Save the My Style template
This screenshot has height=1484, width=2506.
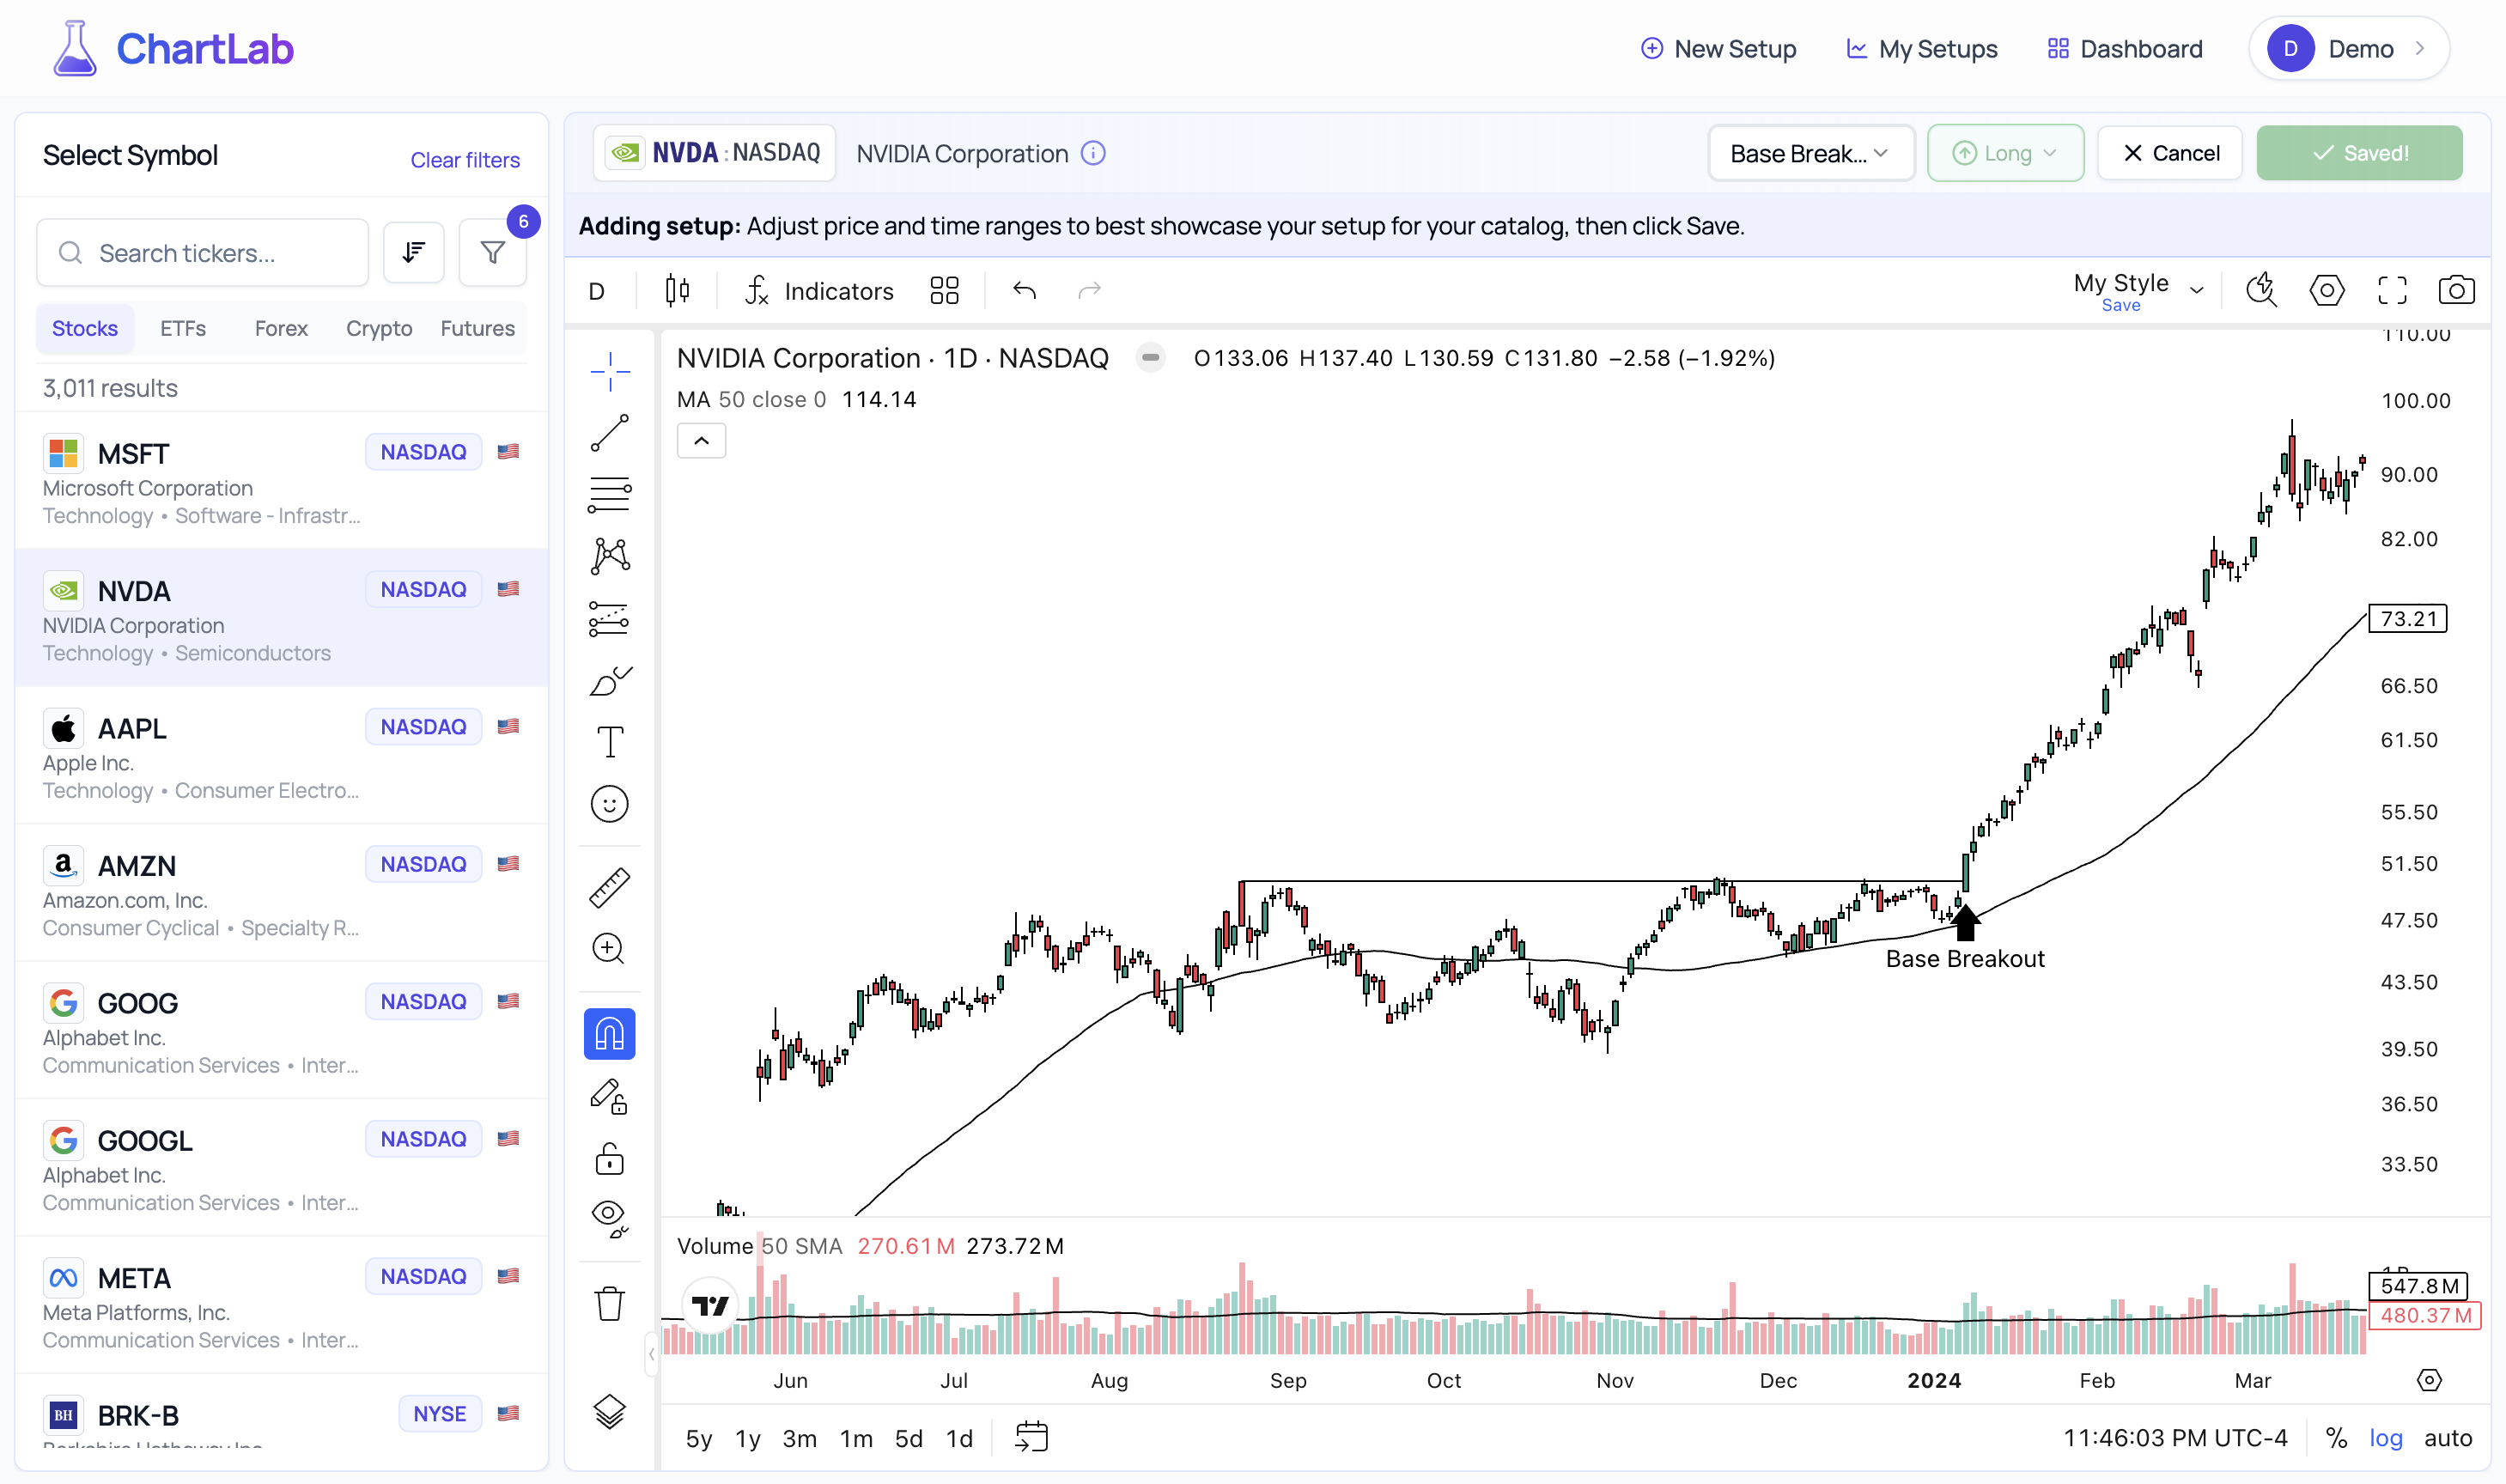(2120, 305)
